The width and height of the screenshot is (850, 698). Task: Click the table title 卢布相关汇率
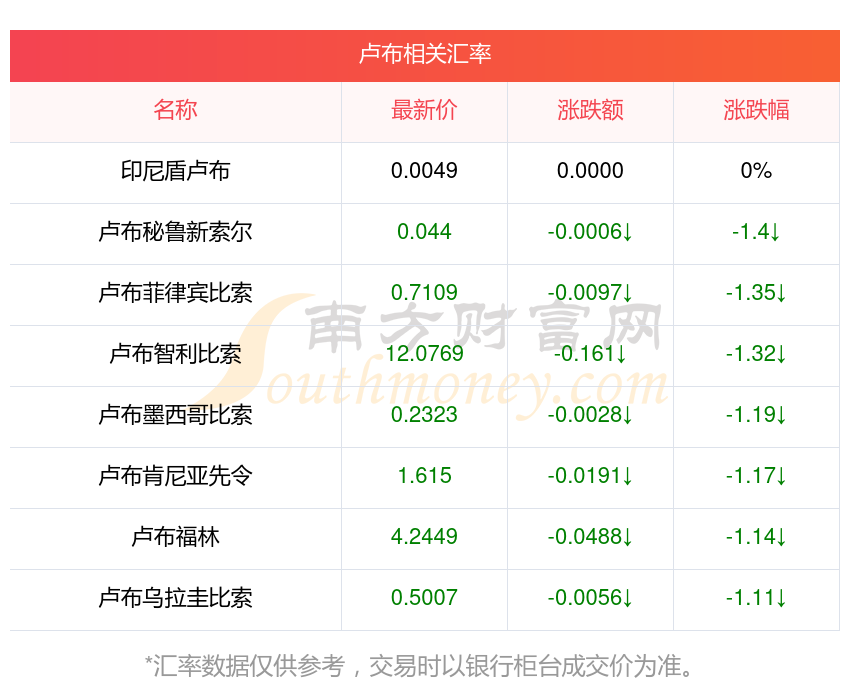click(x=425, y=54)
